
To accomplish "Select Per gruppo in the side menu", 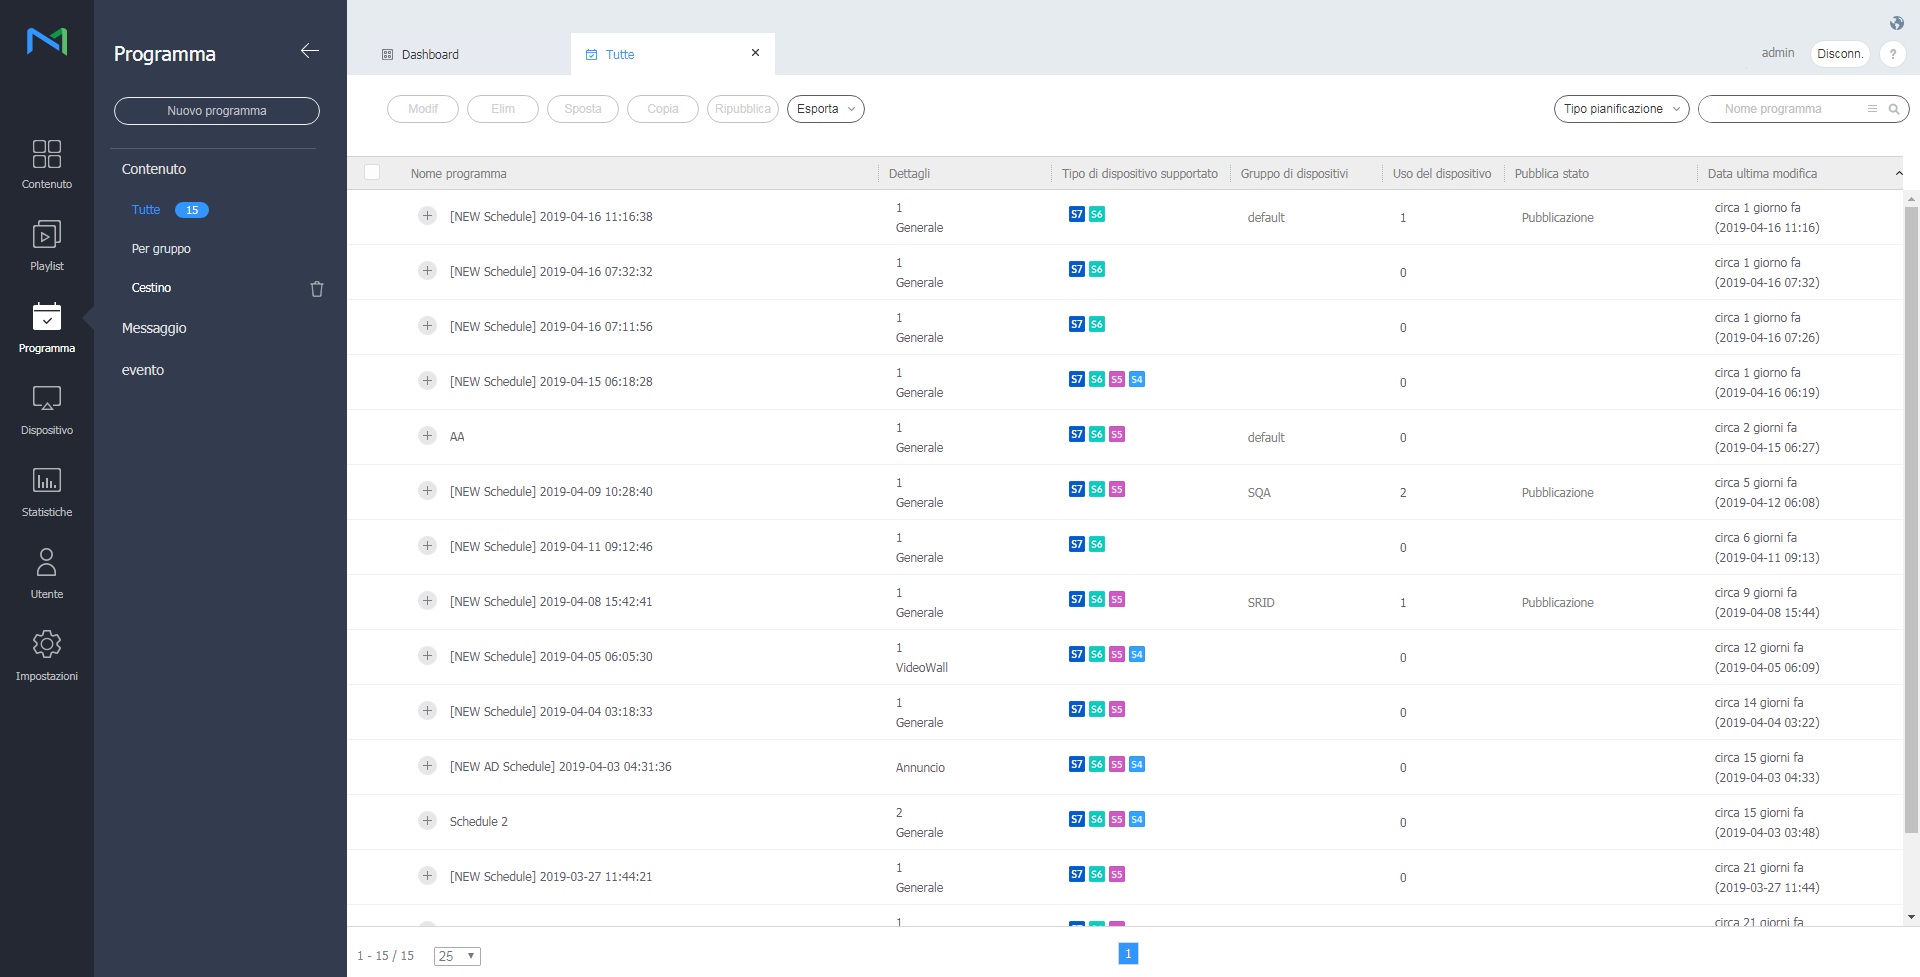I will [x=161, y=249].
